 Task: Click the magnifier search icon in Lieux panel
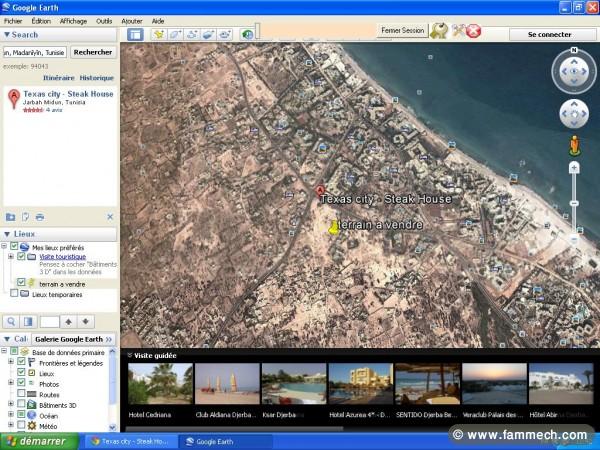click(11, 321)
